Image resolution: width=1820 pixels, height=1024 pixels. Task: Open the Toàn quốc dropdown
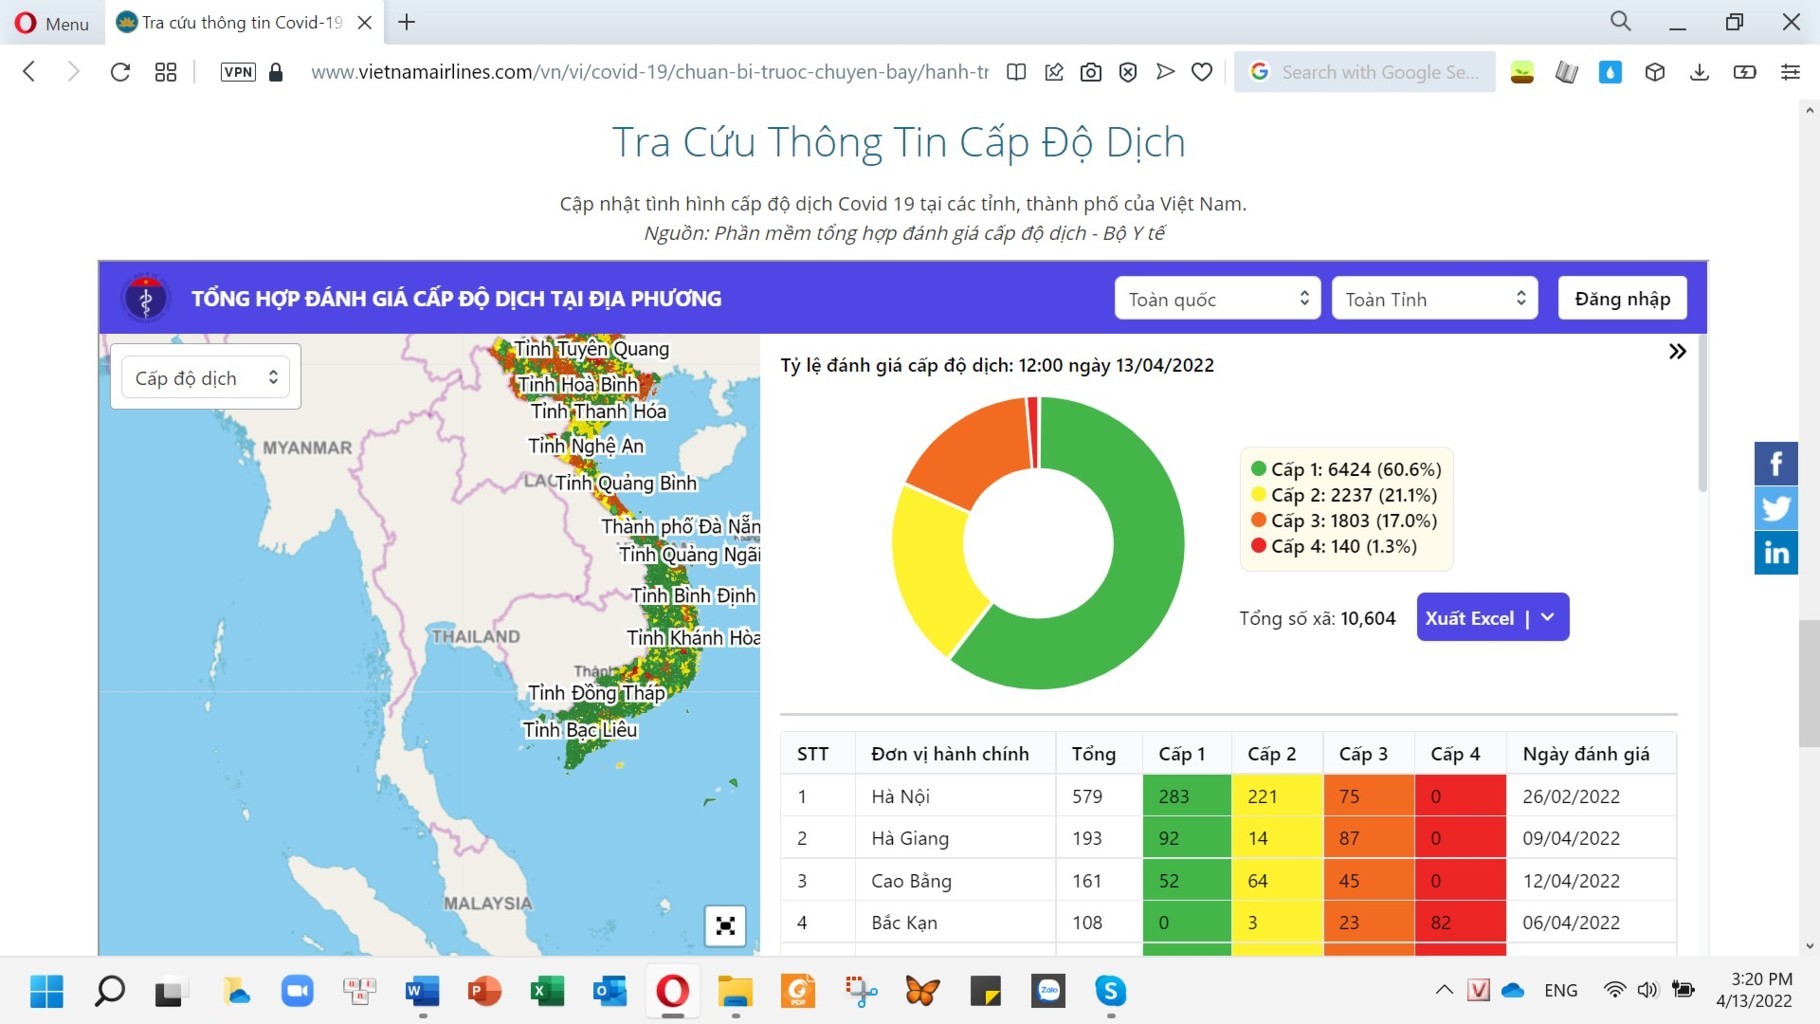(x=1217, y=299)
